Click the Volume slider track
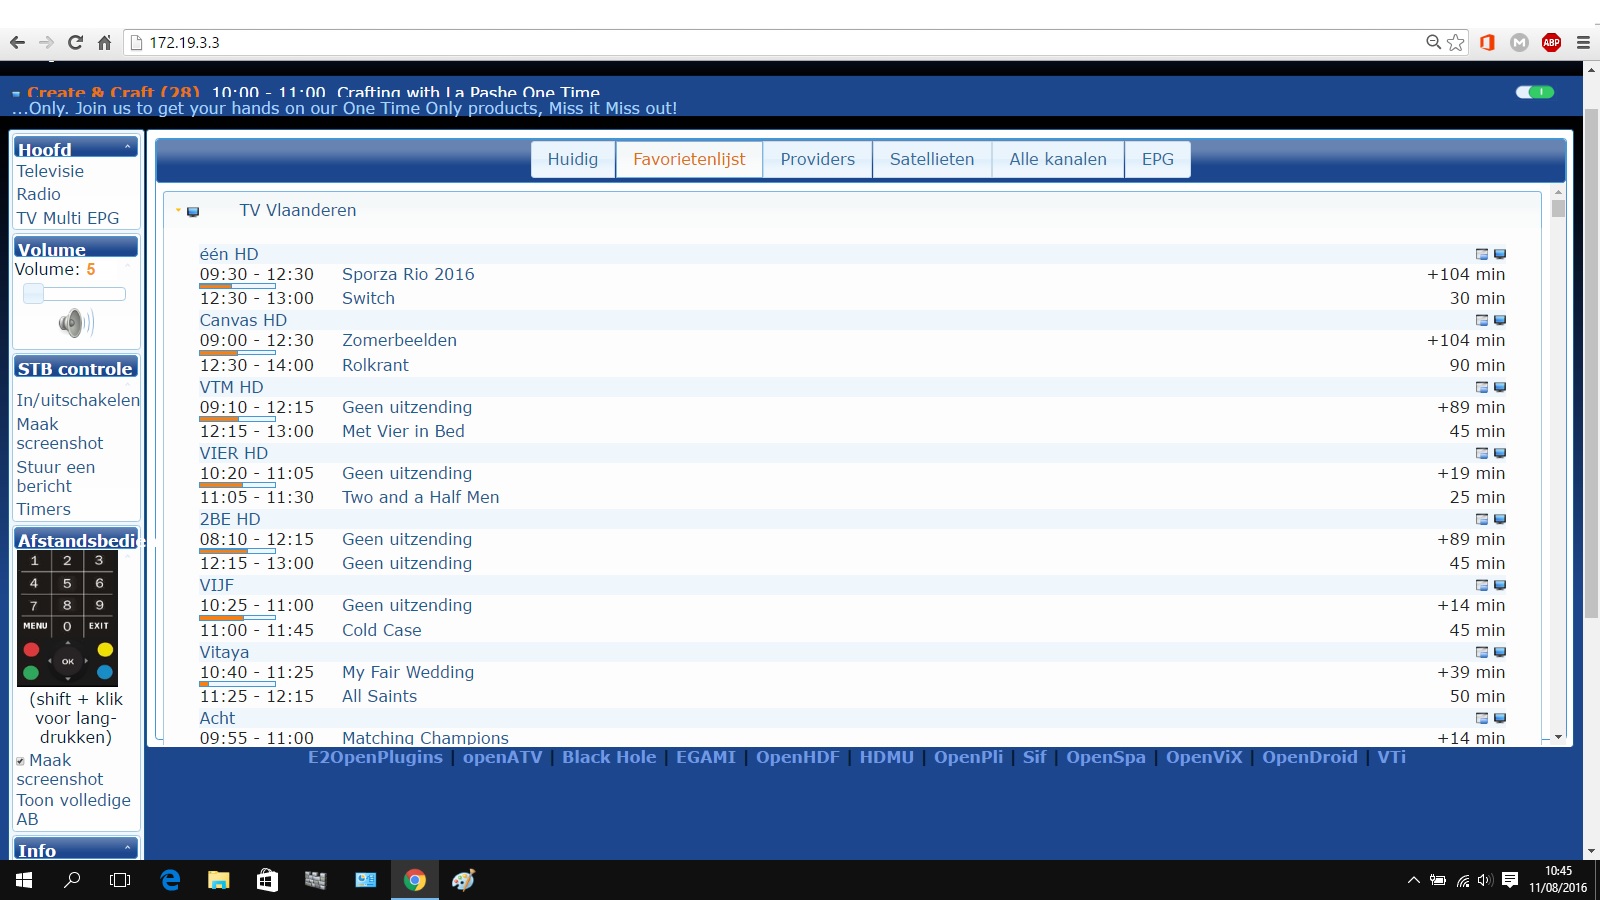 point(75,294)
